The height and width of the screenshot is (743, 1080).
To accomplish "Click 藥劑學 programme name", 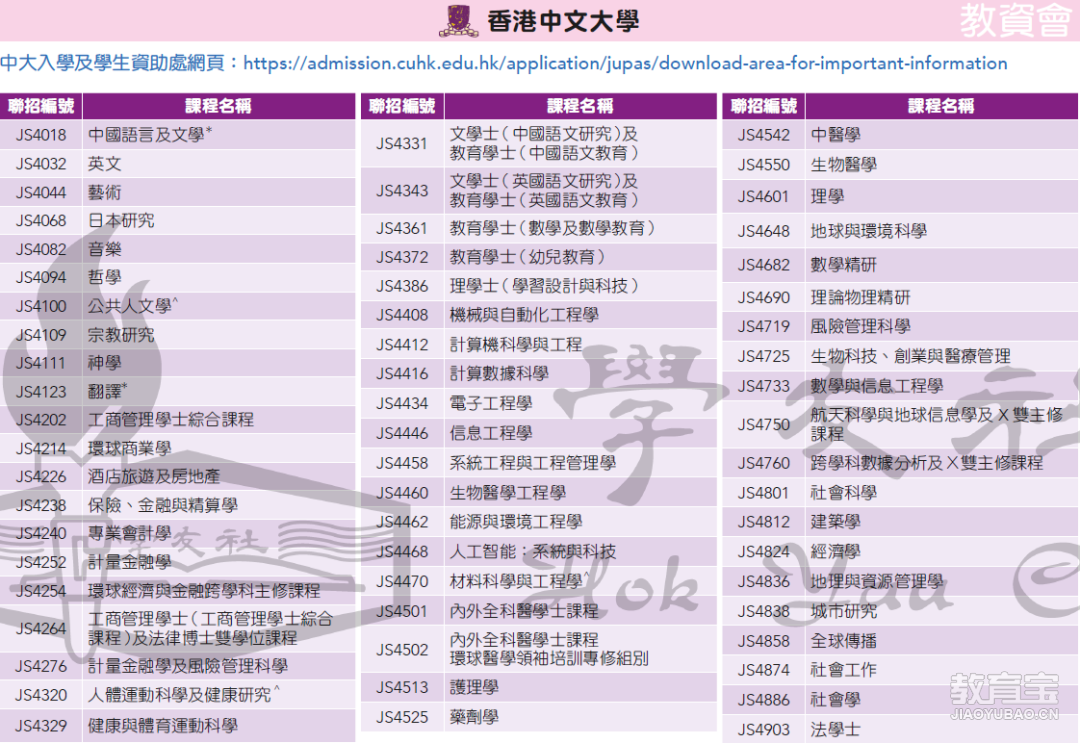I will 475,718.
